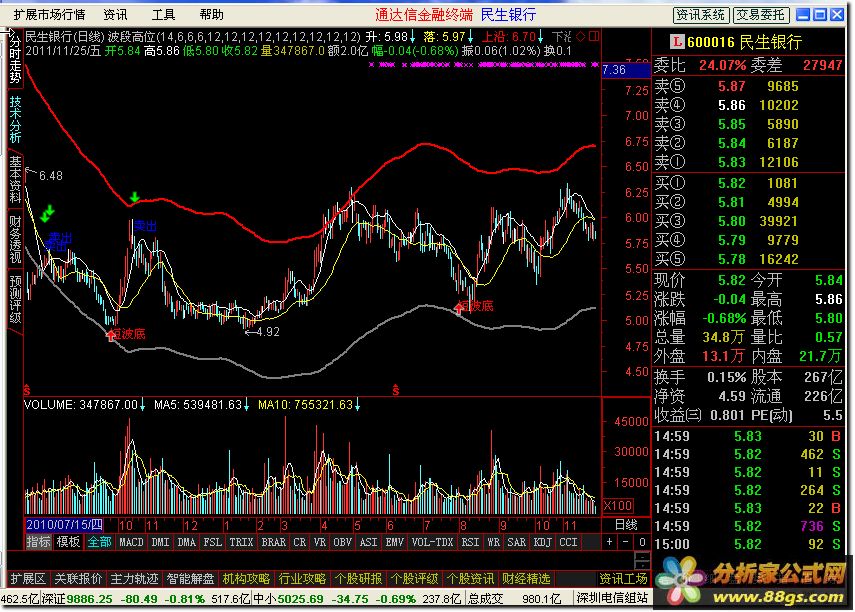Viewport: 855px width, 612px height.
Task: Click the square window icon at chart top-right
Action: (x=594, y=36)
